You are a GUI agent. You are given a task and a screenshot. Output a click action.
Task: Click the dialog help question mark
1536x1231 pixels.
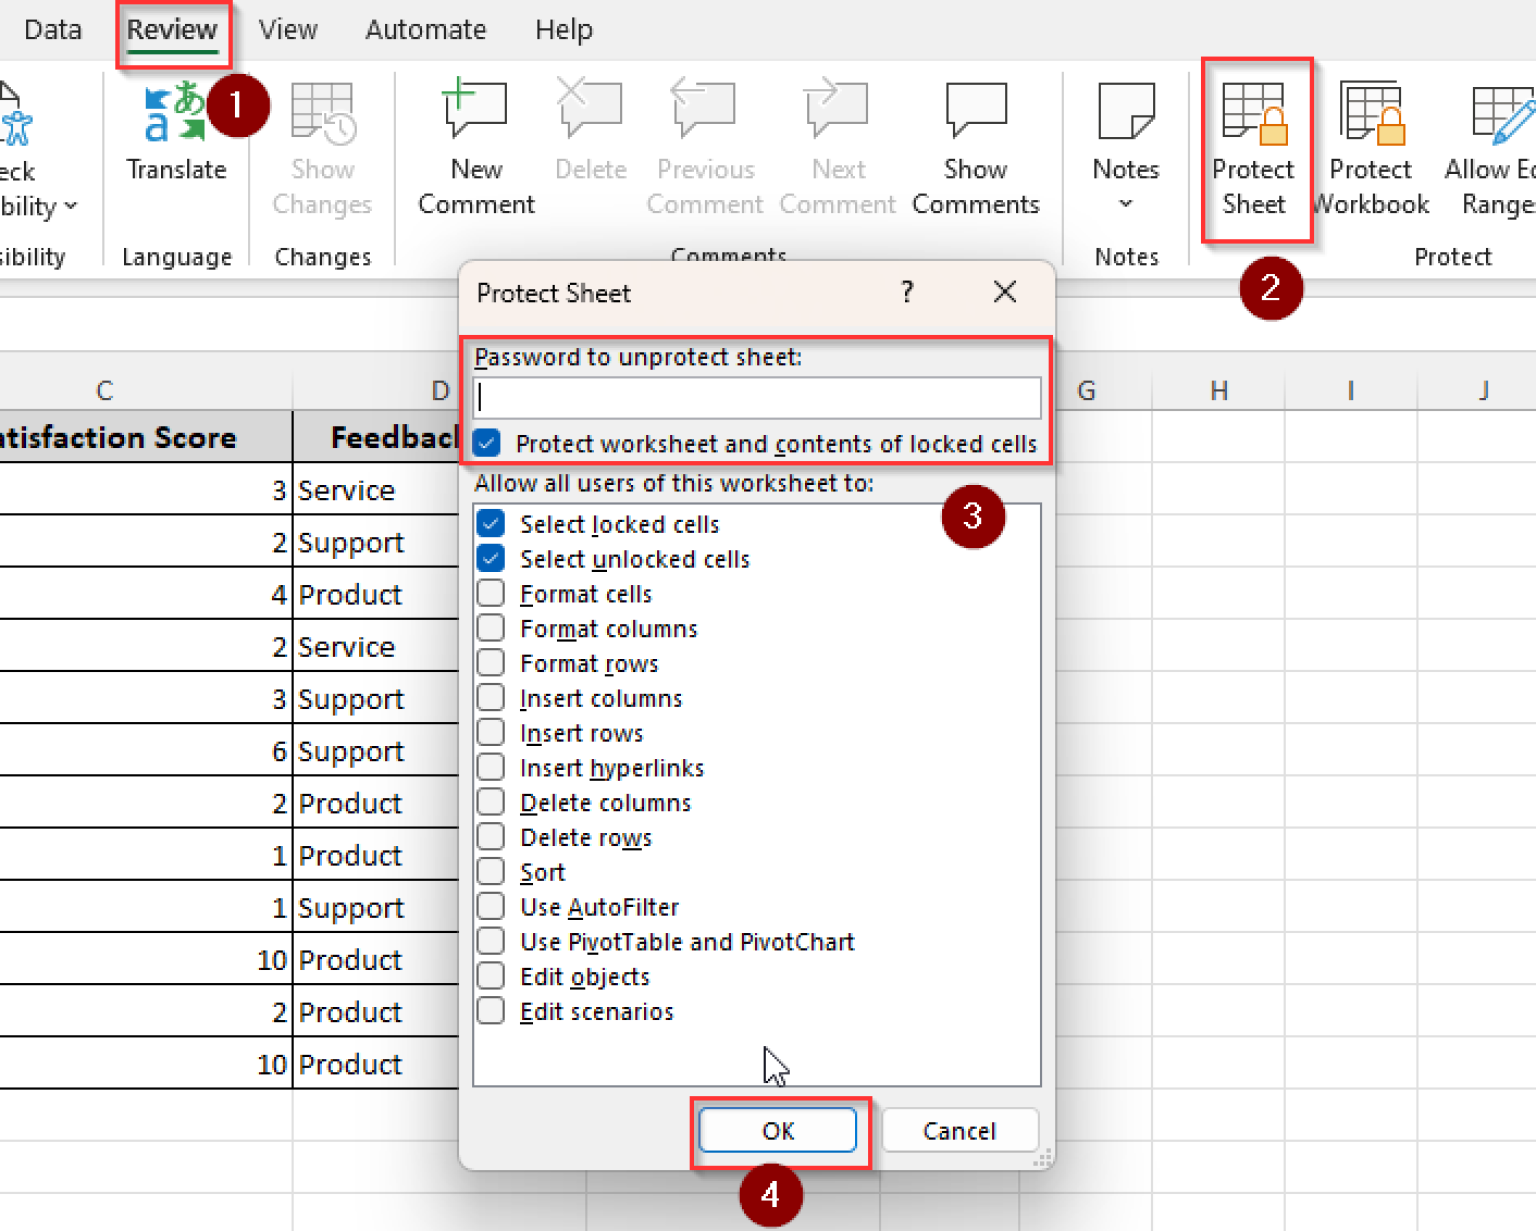(907, 292)
